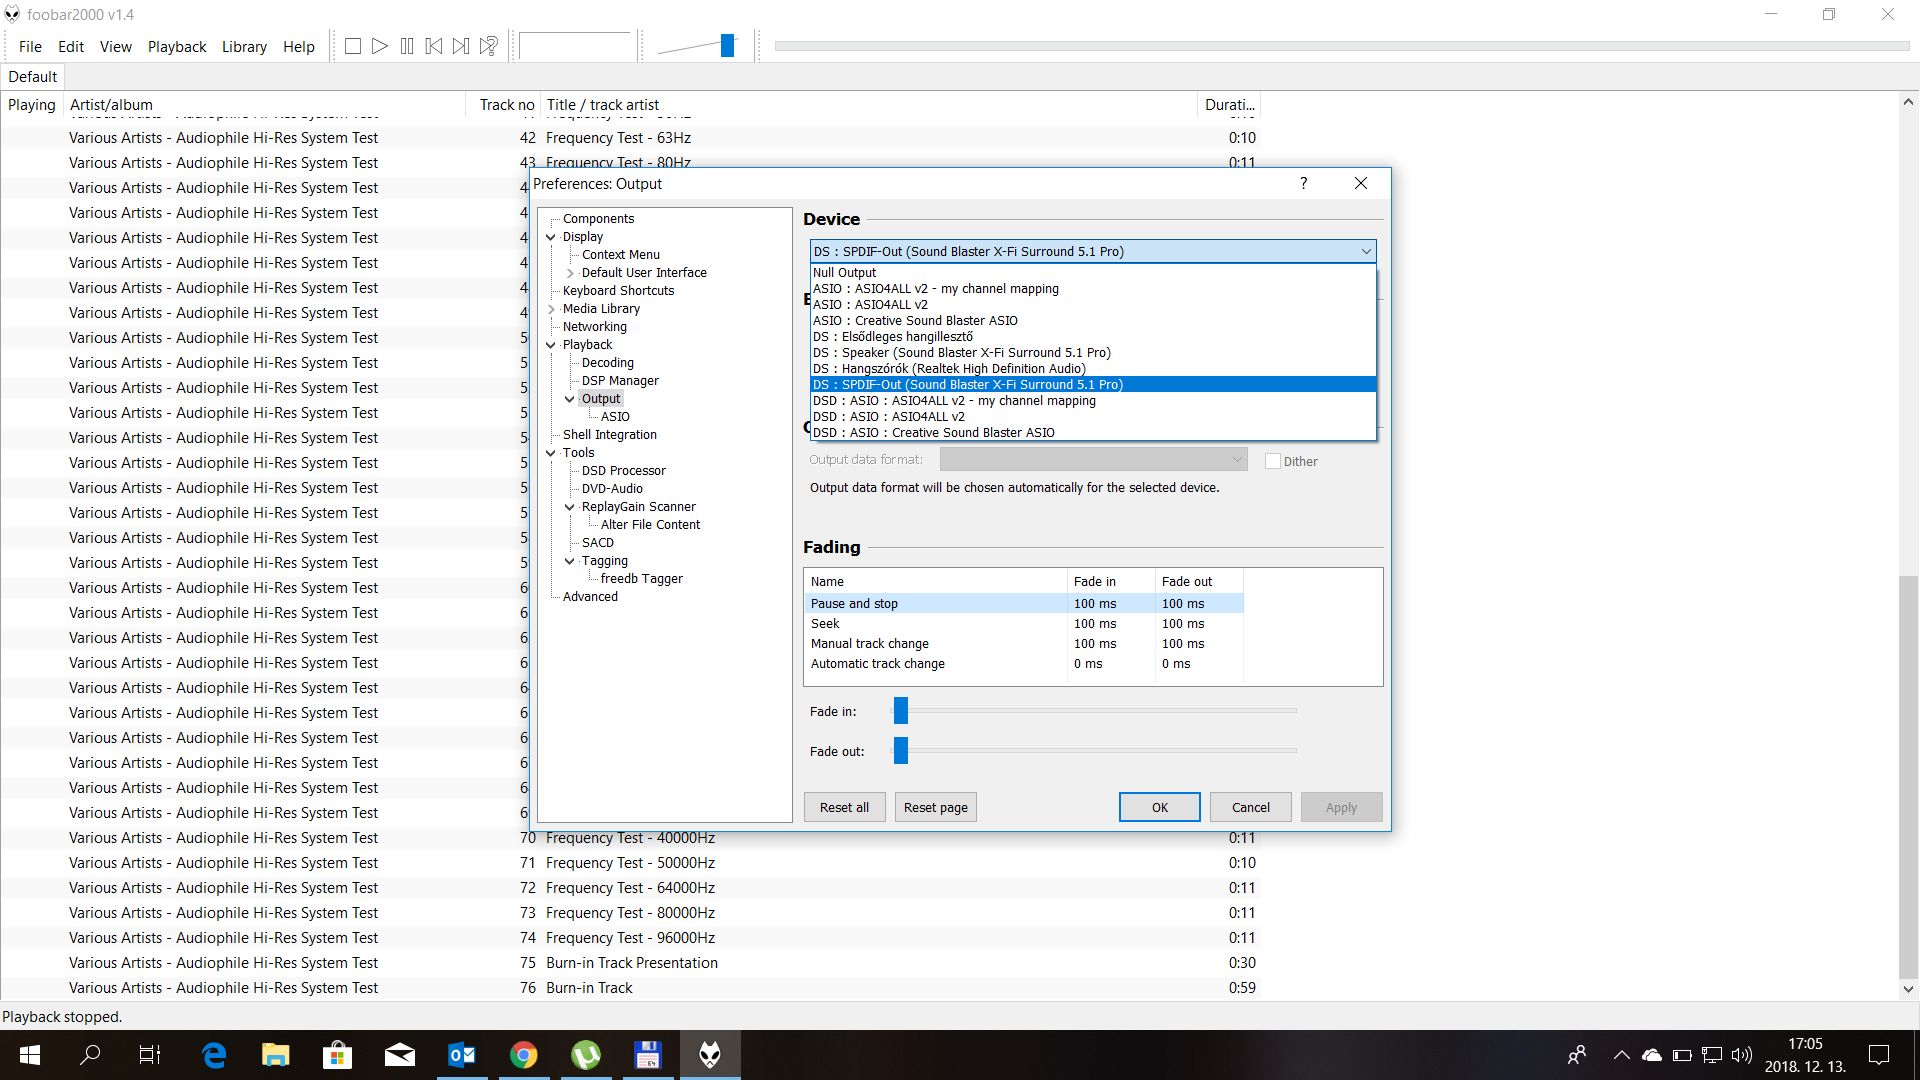The height and width of the screenshot is (1080, 1920).
Task: Click the seek bar in toolbar
Action: pos(1342,46)
